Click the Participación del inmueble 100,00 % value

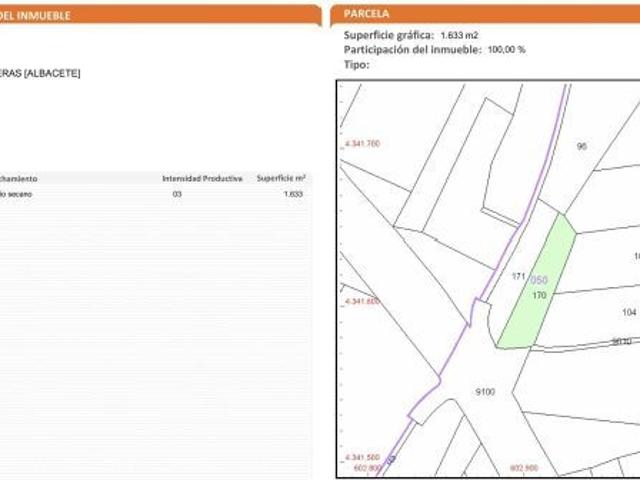point(507,50)
